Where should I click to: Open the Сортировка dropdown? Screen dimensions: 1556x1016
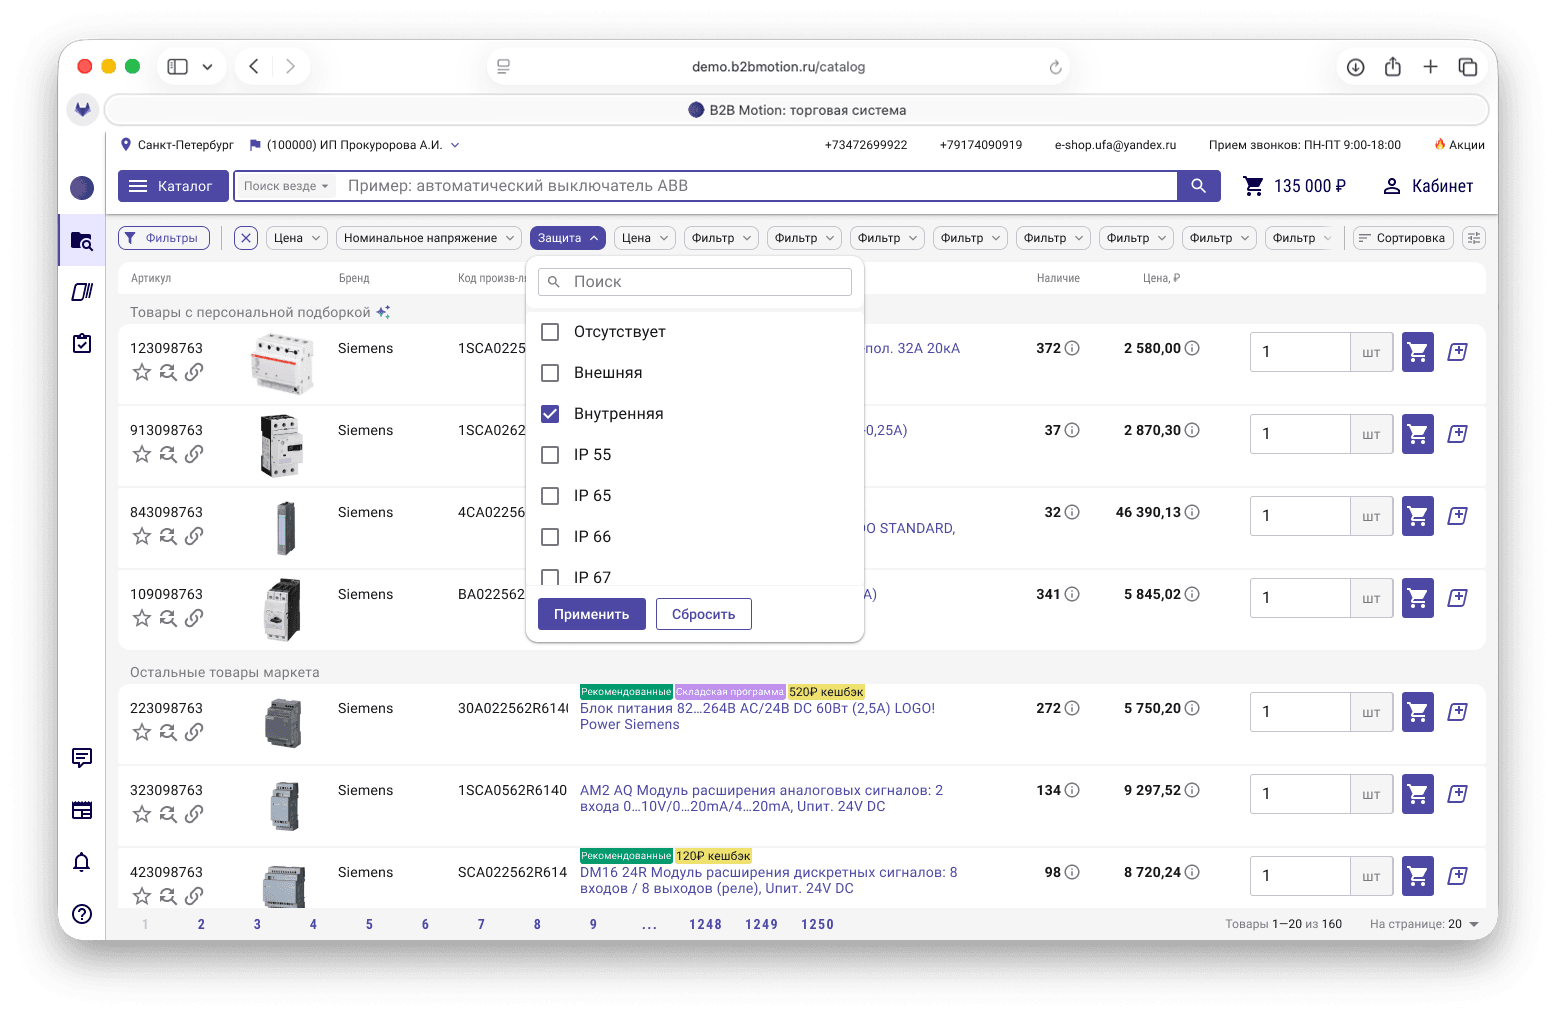click(1401, 238)
